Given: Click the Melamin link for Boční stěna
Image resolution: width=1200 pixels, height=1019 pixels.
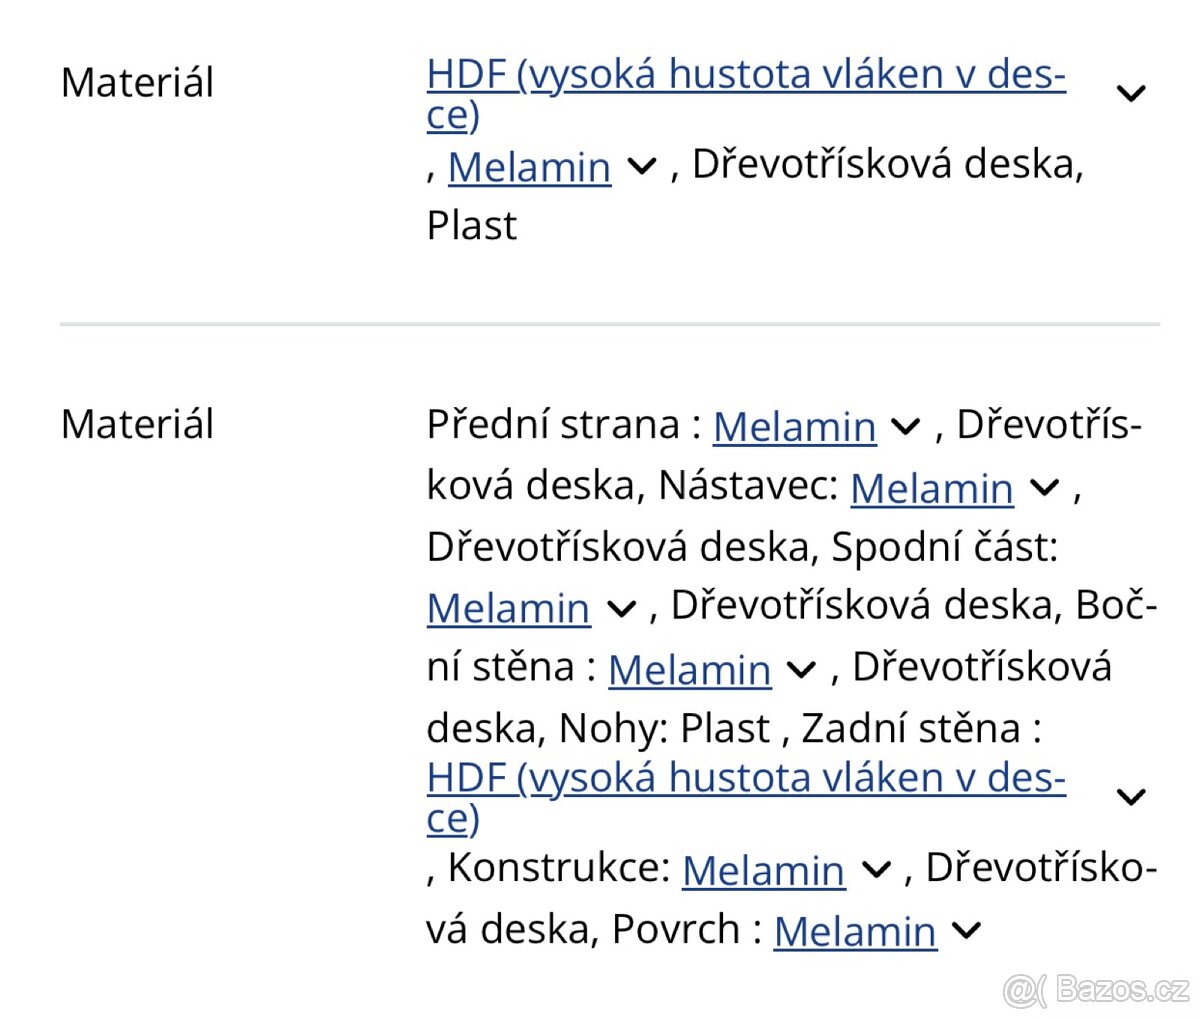Looking at the screenshot, I should (x=689, y=670).
